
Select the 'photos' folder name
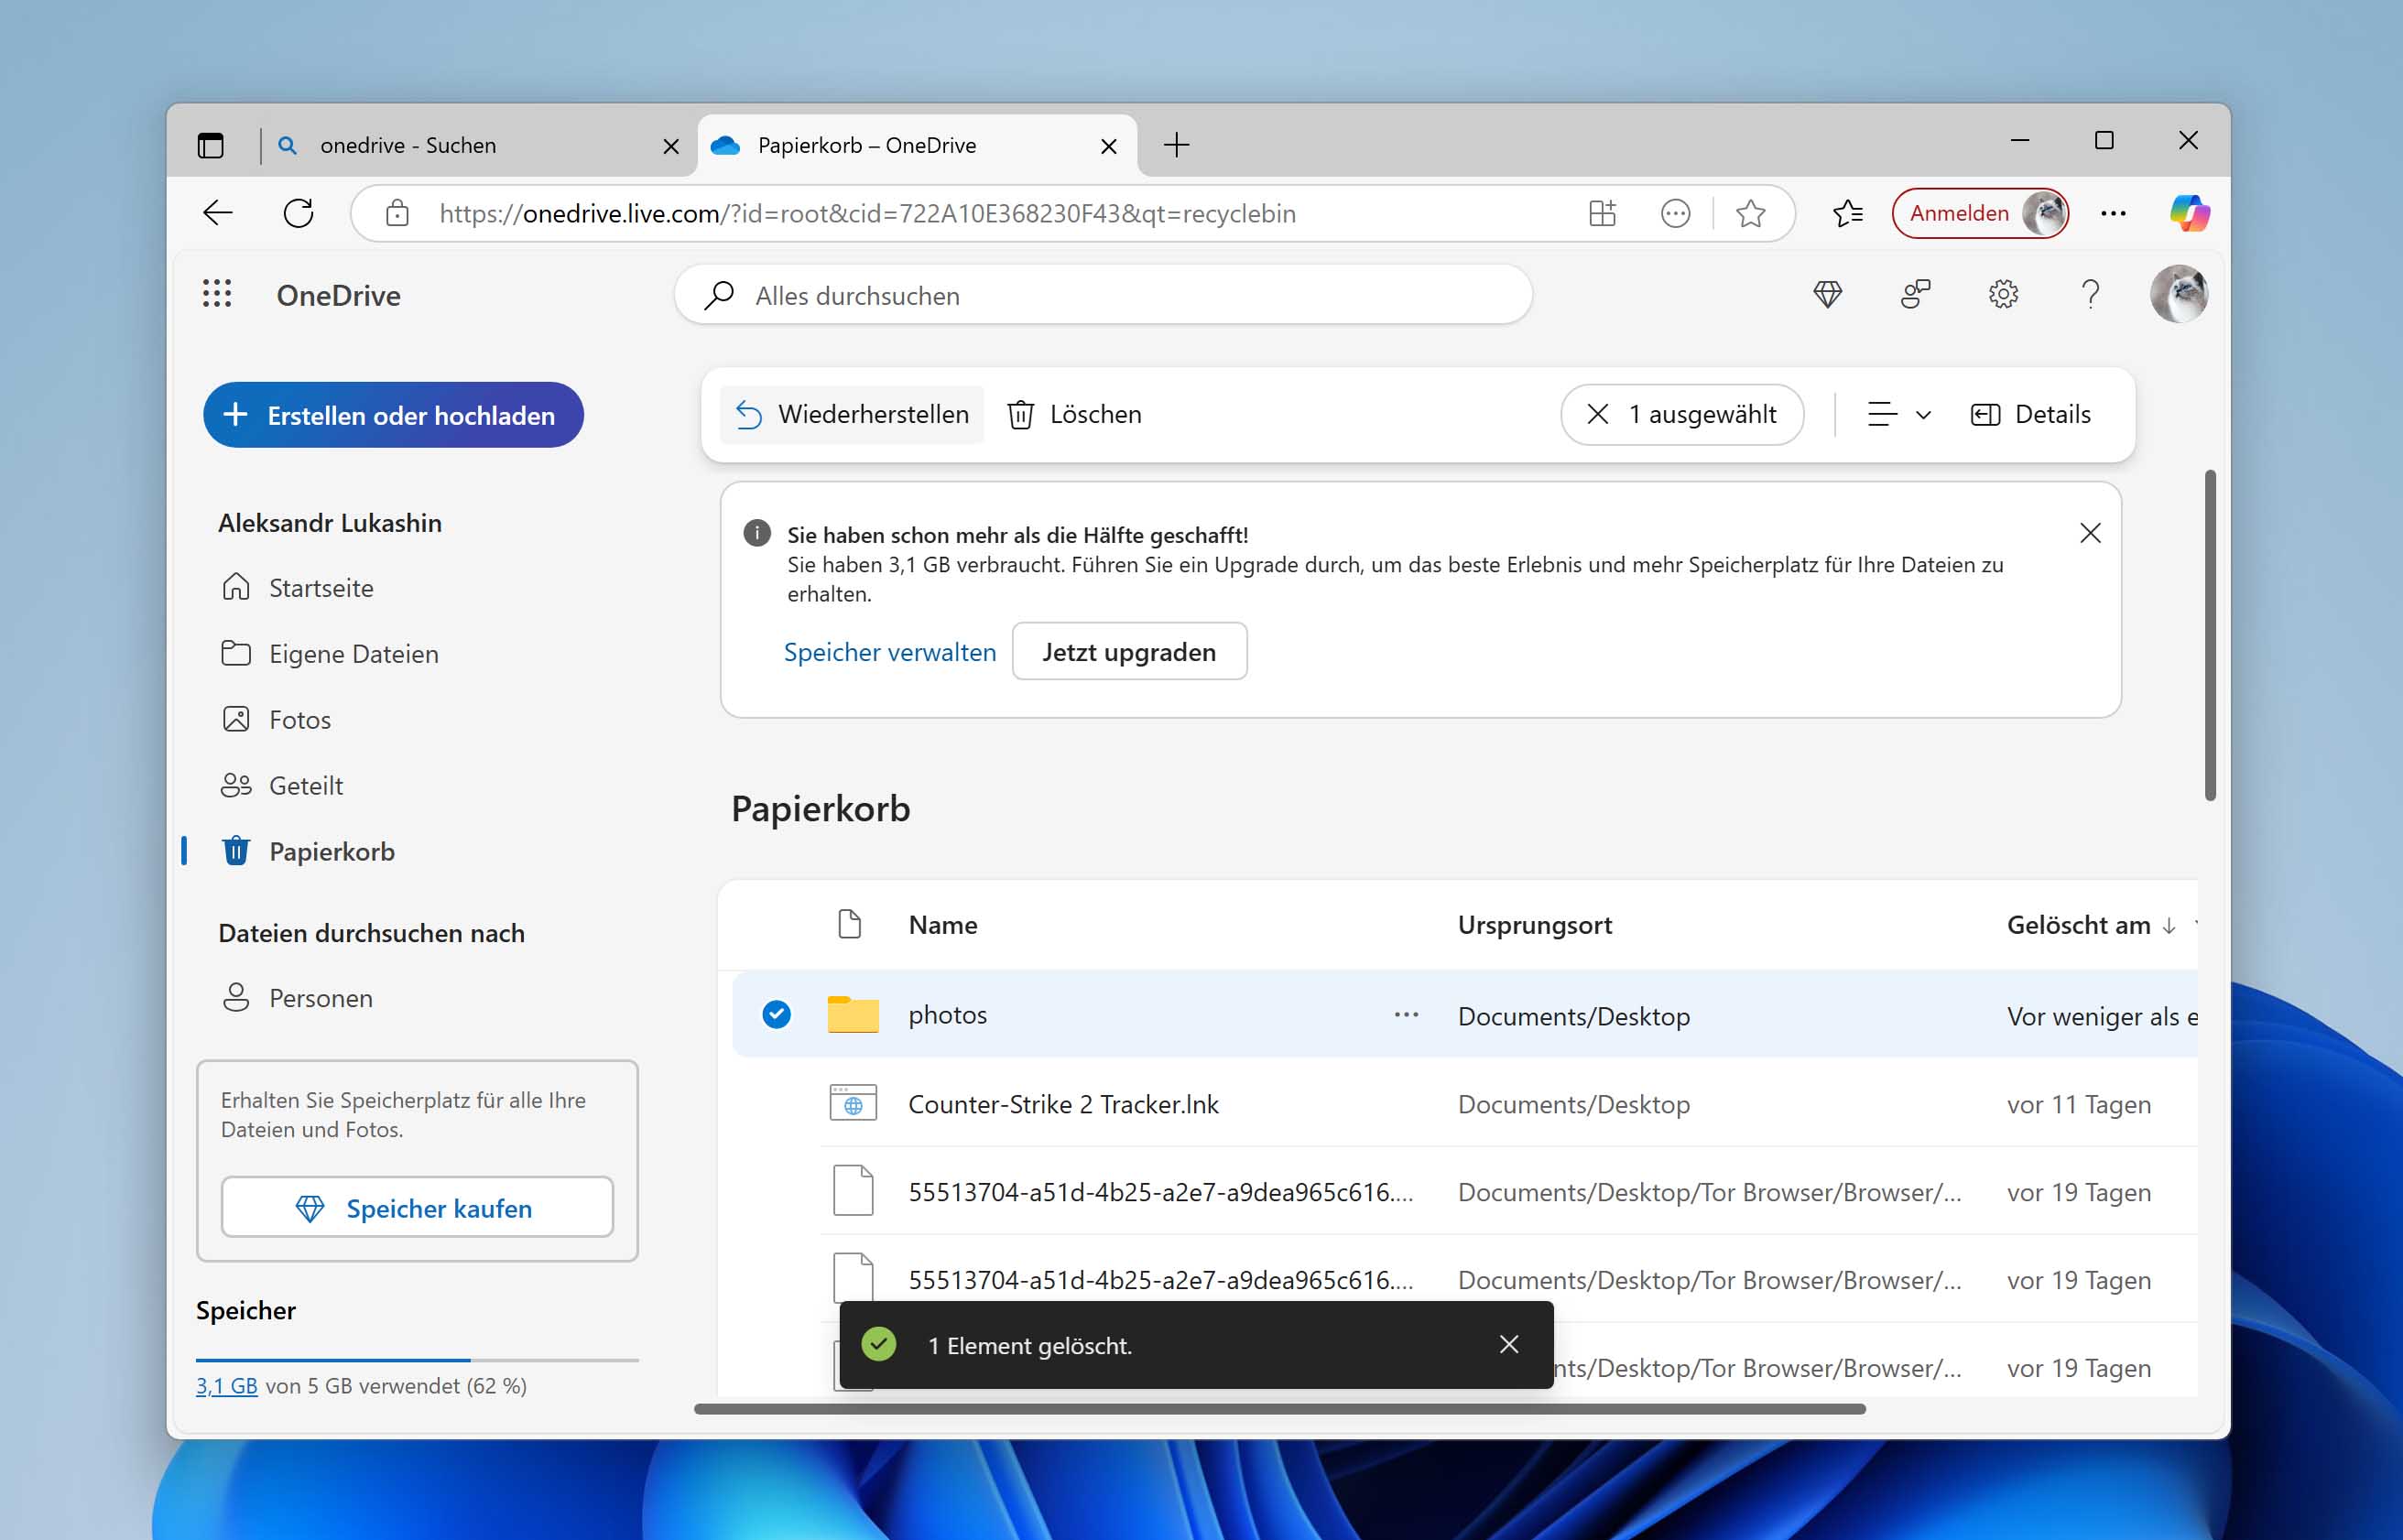pos(947,1015)
